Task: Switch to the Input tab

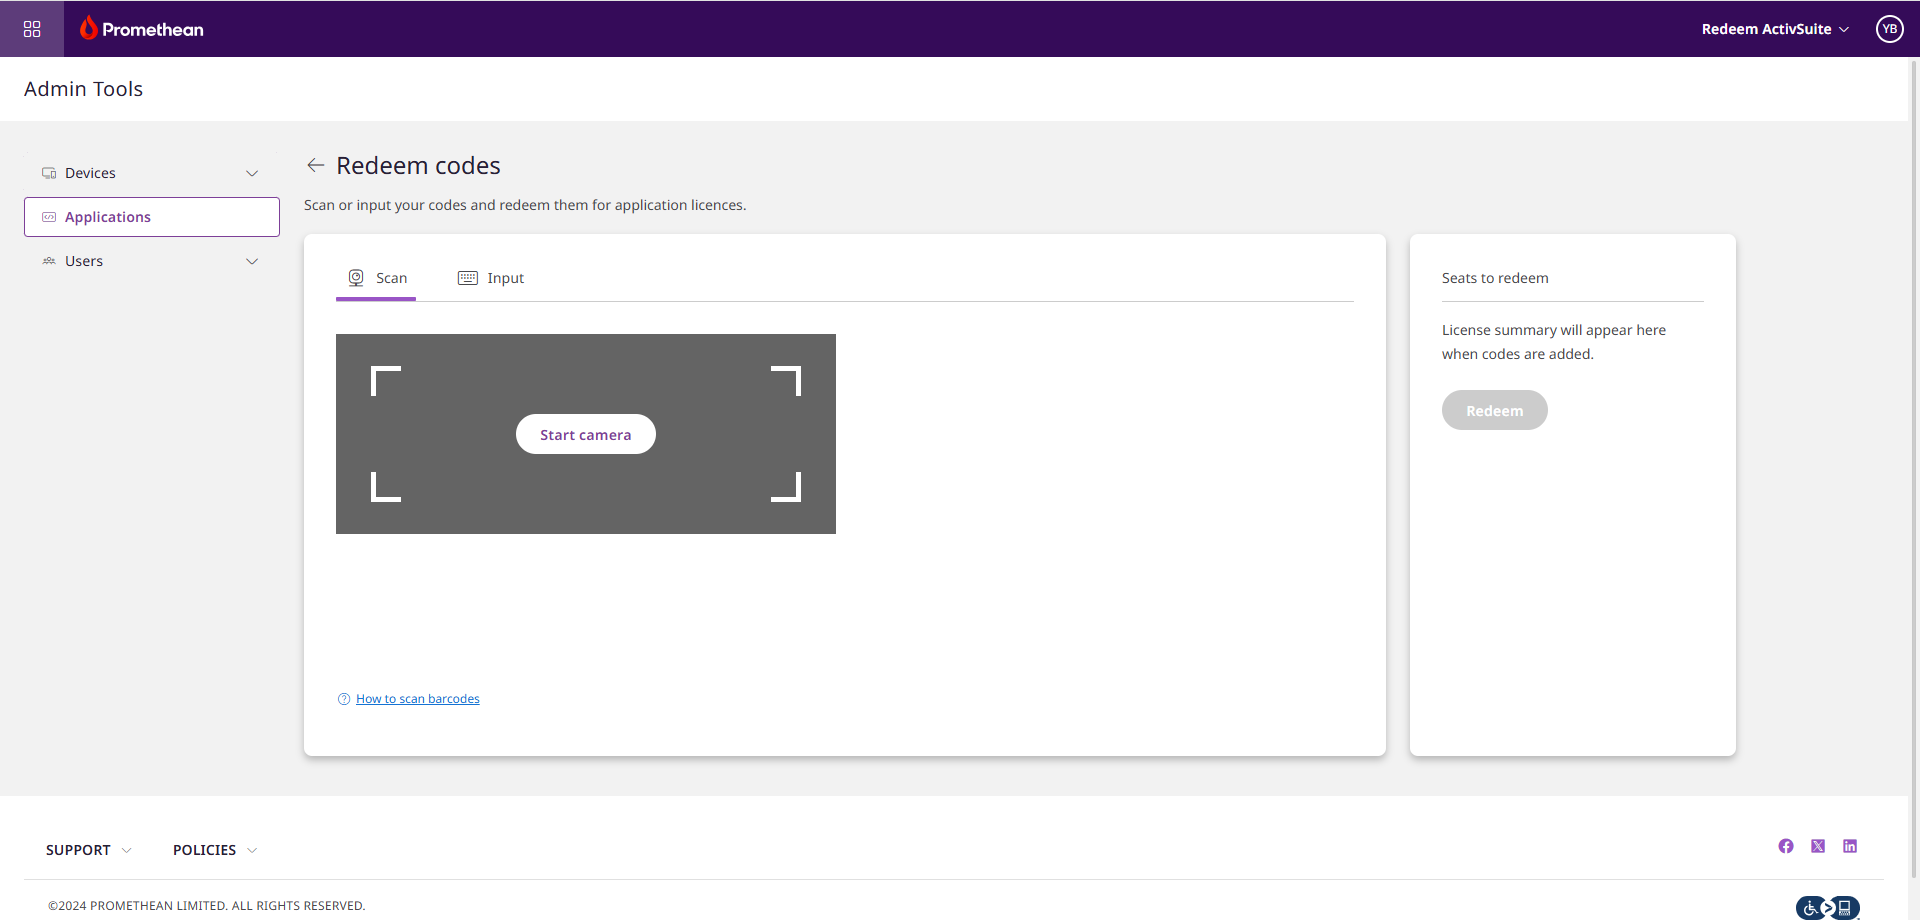Action: (x=491, y=278)
